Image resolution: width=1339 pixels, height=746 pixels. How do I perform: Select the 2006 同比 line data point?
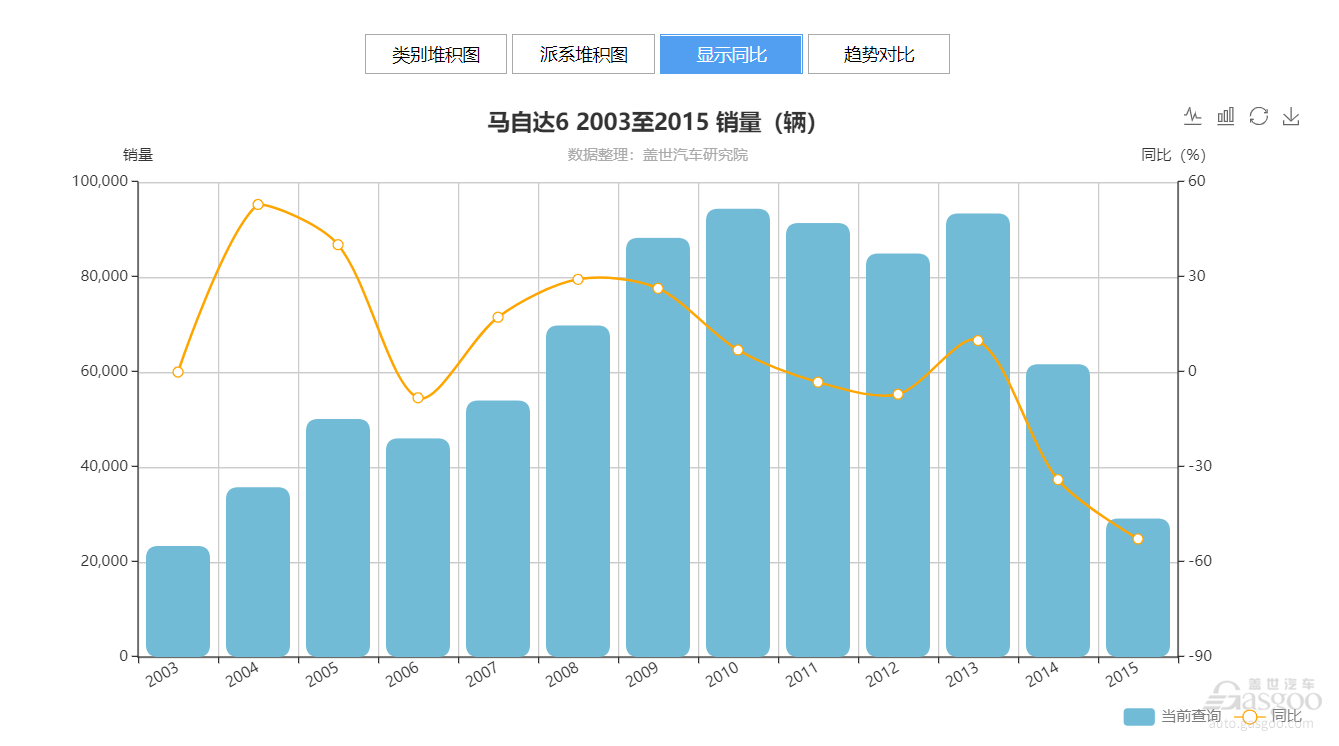click(x=418, y=398)
